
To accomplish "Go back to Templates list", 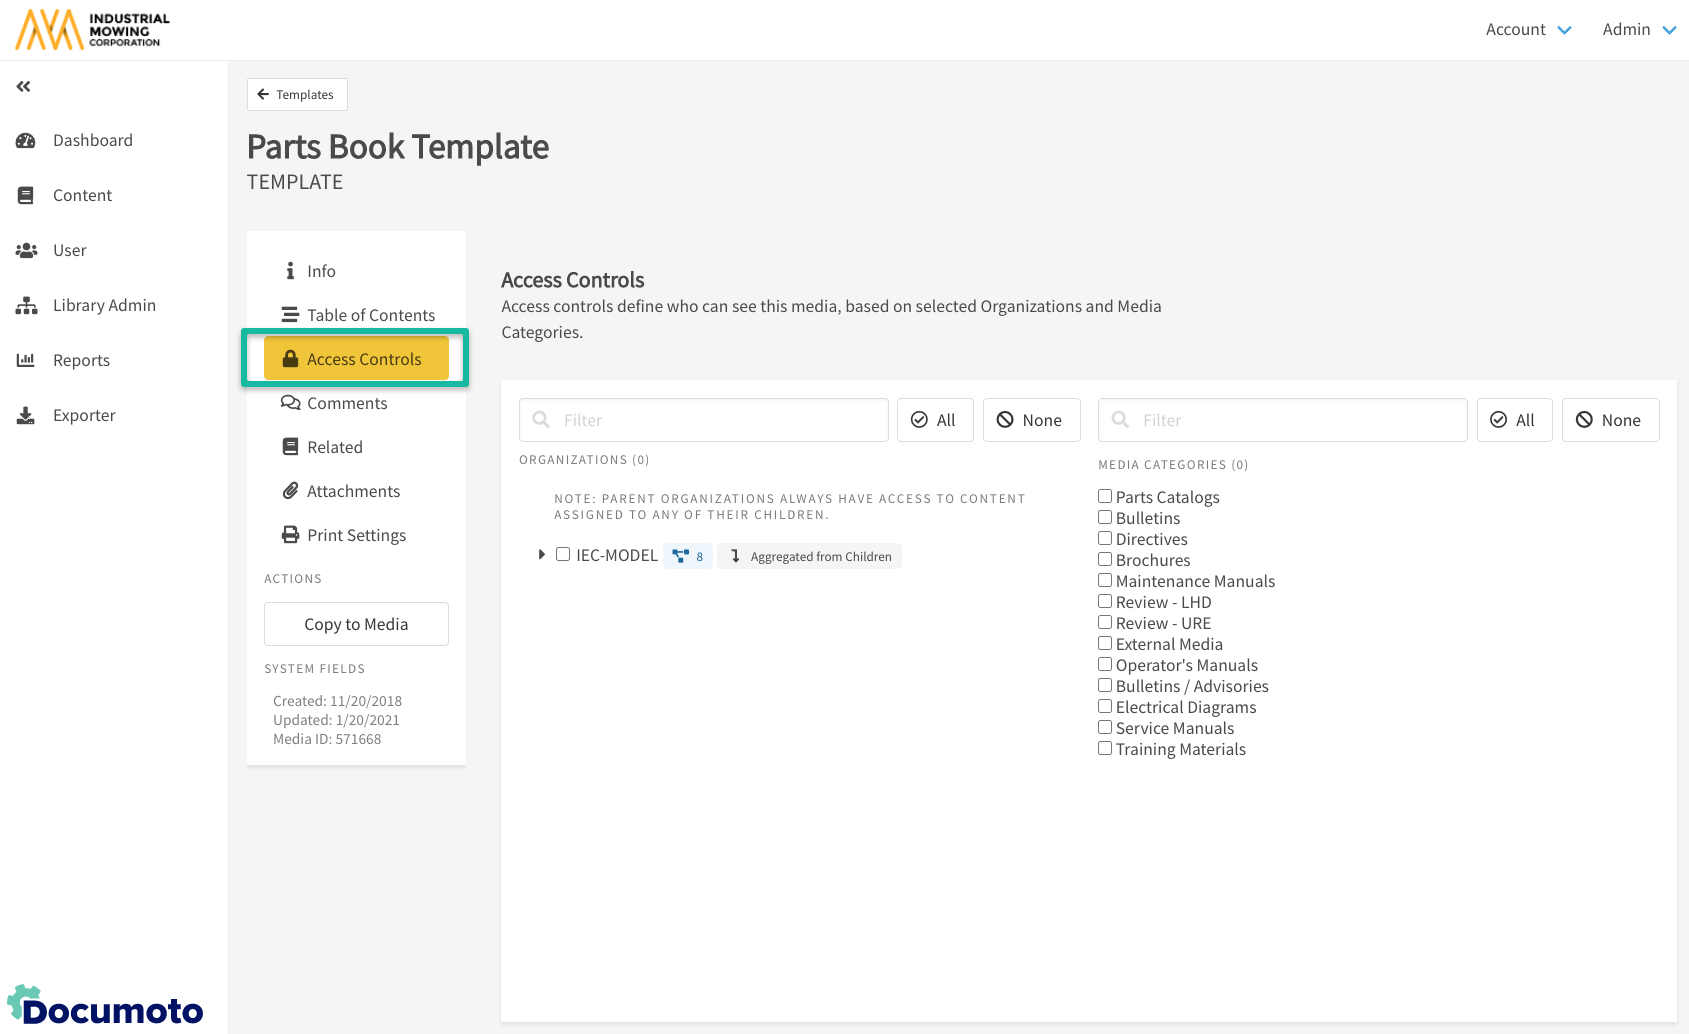I will [297, 95].
